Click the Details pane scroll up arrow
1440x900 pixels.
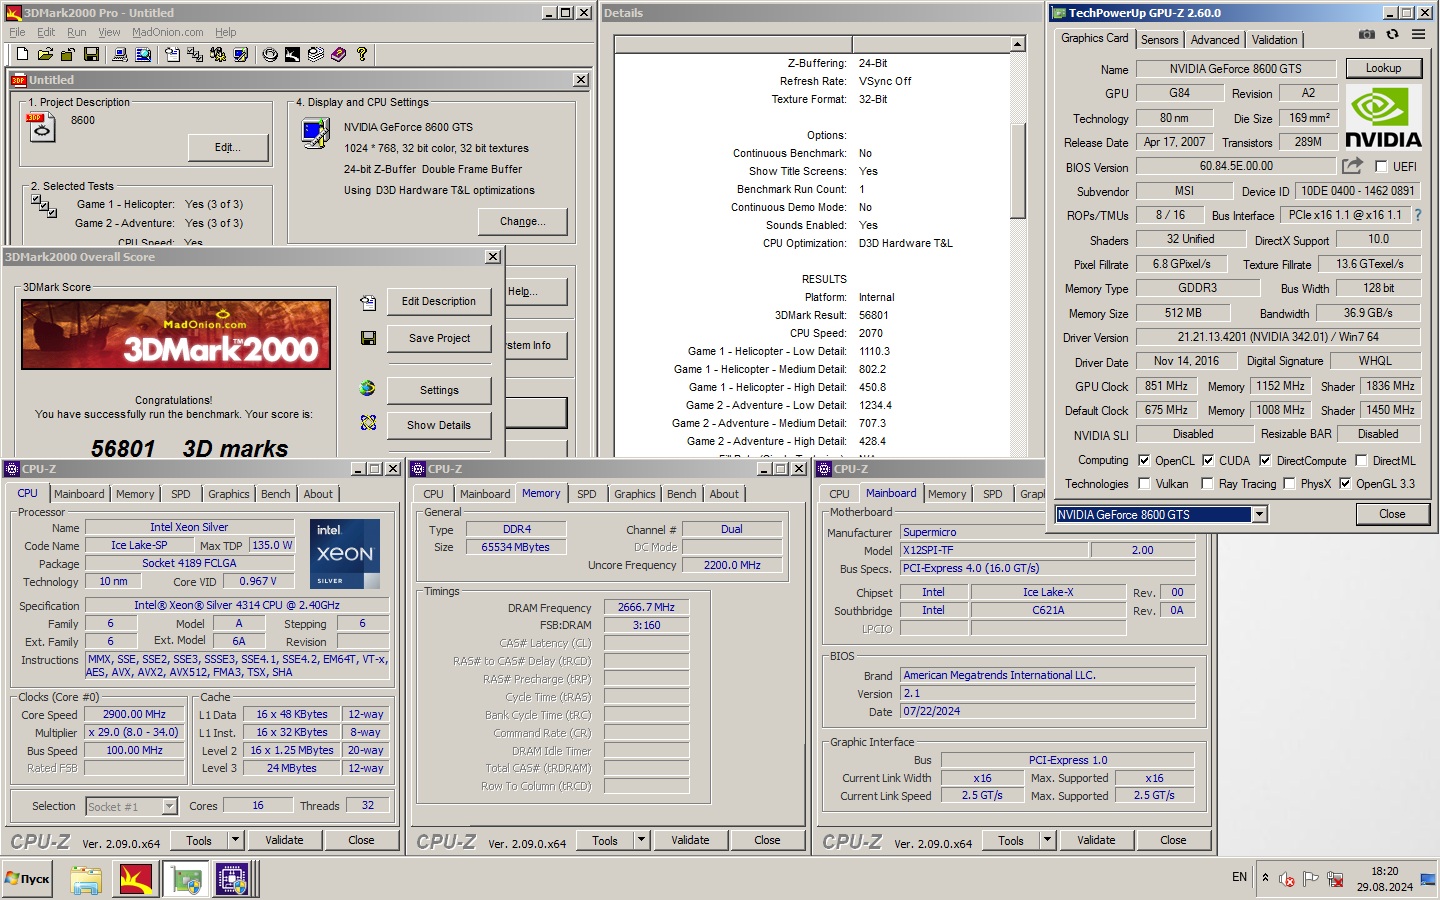tap(1018, 44)
